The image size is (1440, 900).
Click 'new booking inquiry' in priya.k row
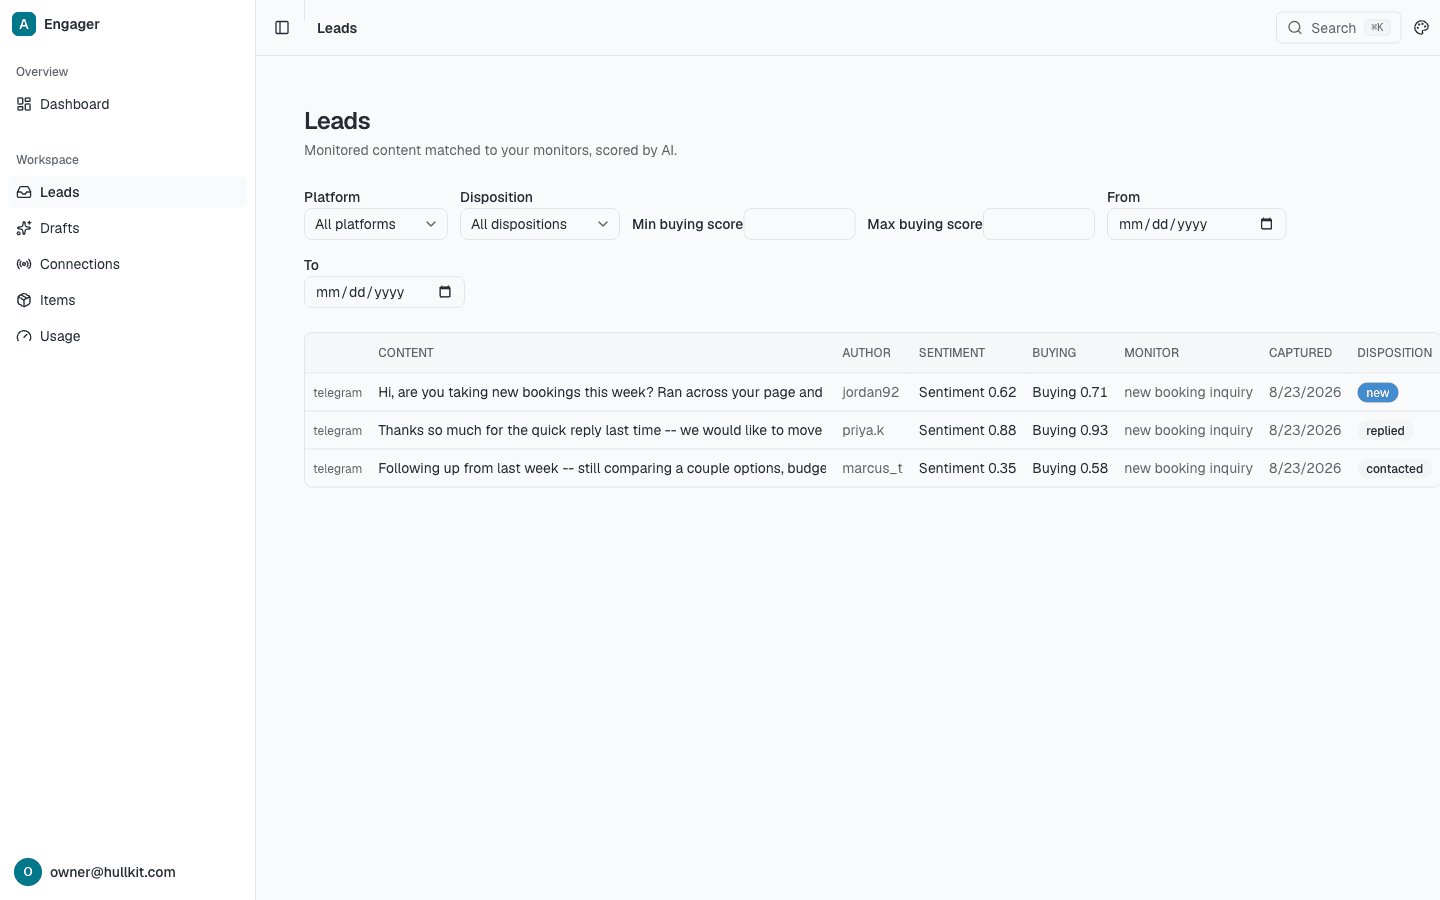(1188, 430)
